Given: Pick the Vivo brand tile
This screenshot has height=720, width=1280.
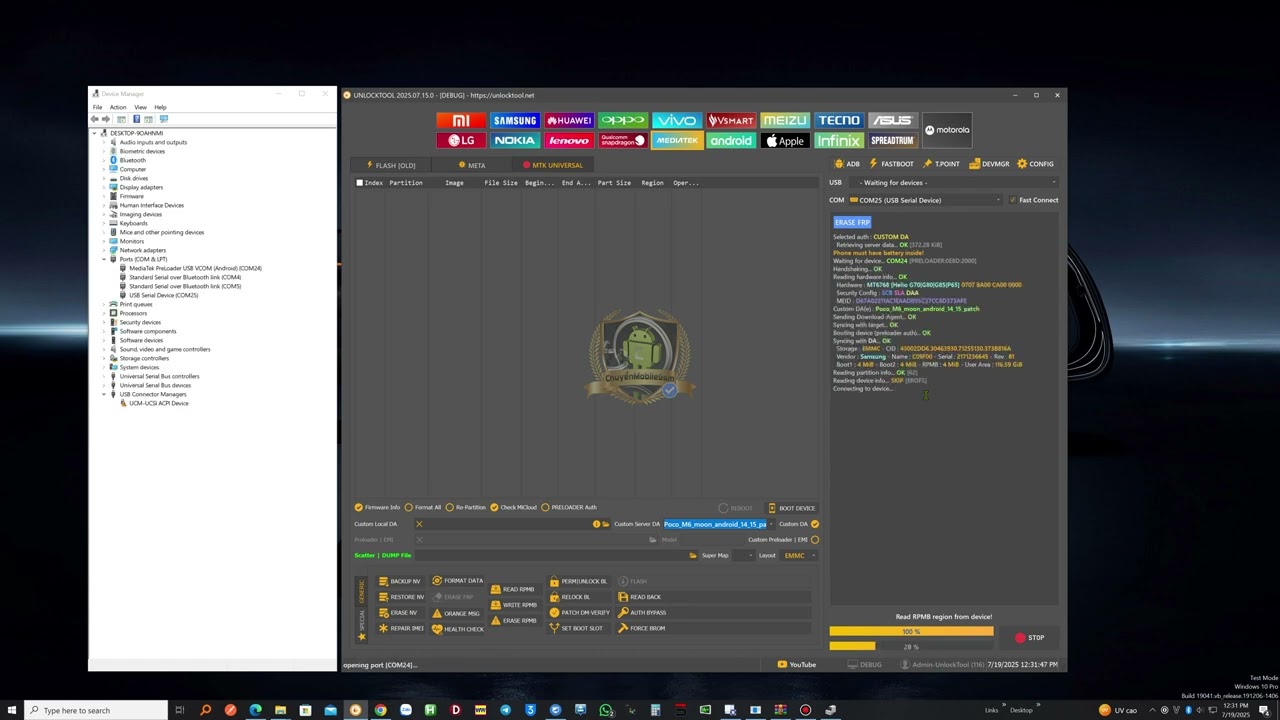Looking at the screenshot, I should (677, 121).
